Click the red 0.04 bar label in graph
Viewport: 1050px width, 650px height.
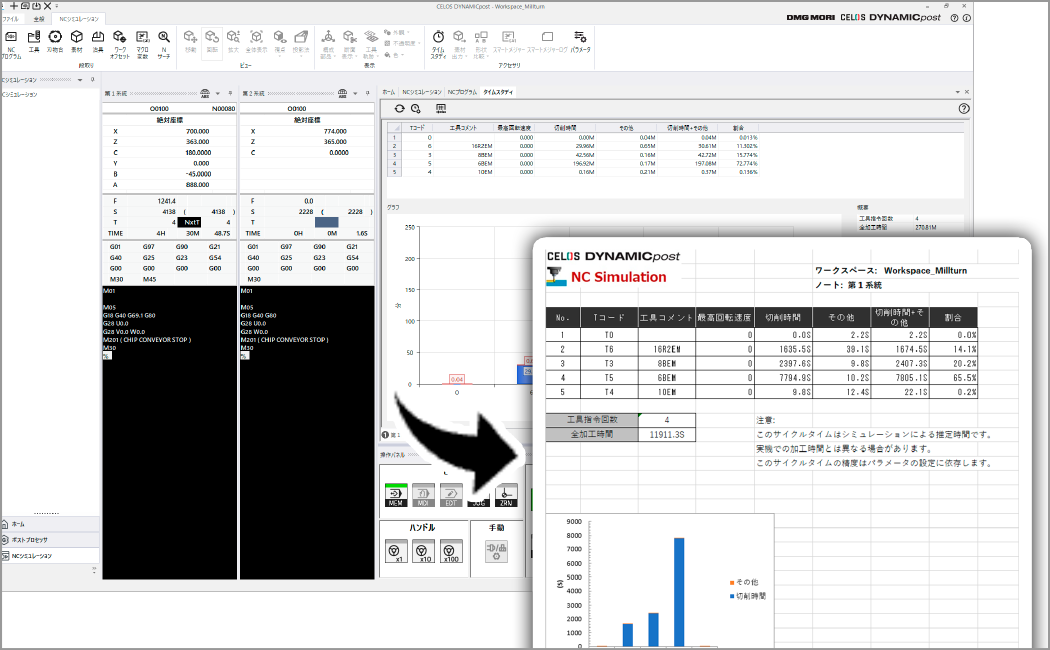pos(457,380)
